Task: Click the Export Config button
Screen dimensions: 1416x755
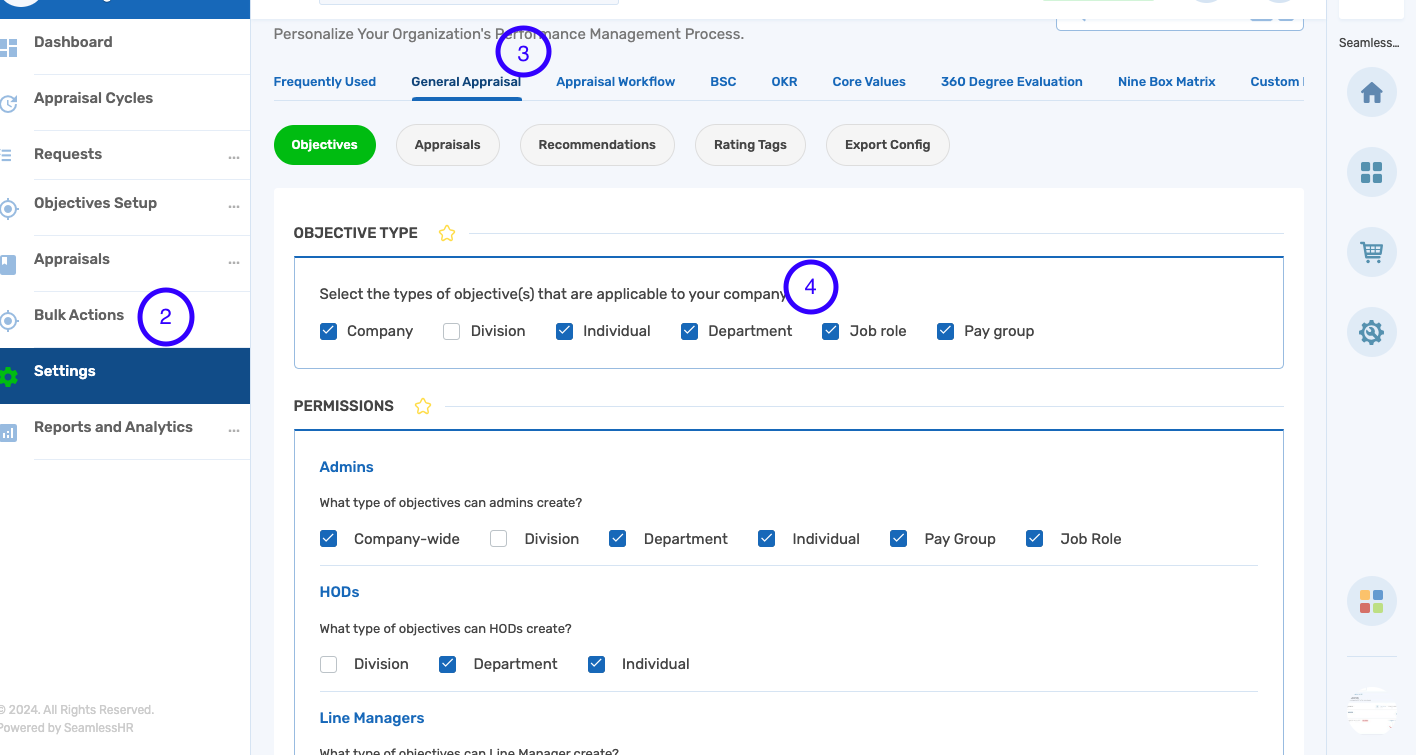Action: (x=887, y=145)
